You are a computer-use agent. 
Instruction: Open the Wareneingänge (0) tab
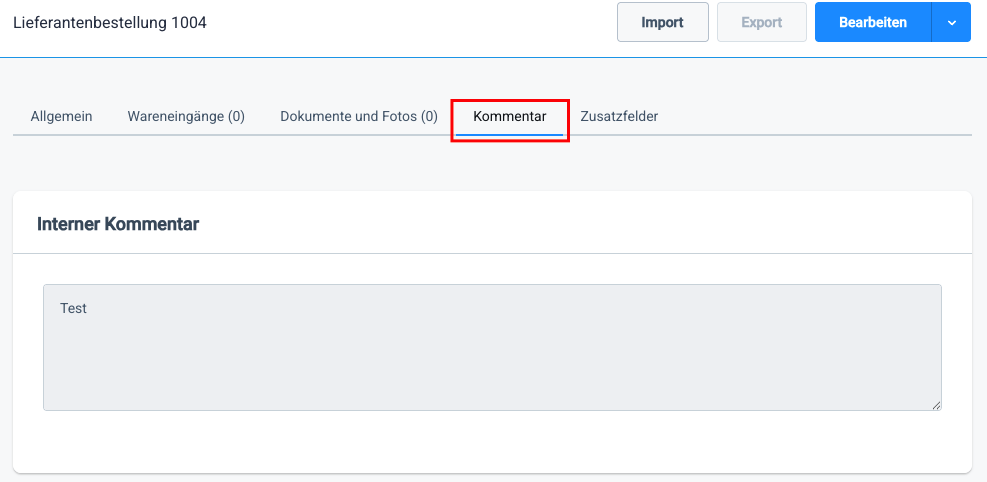click(186, 116)
